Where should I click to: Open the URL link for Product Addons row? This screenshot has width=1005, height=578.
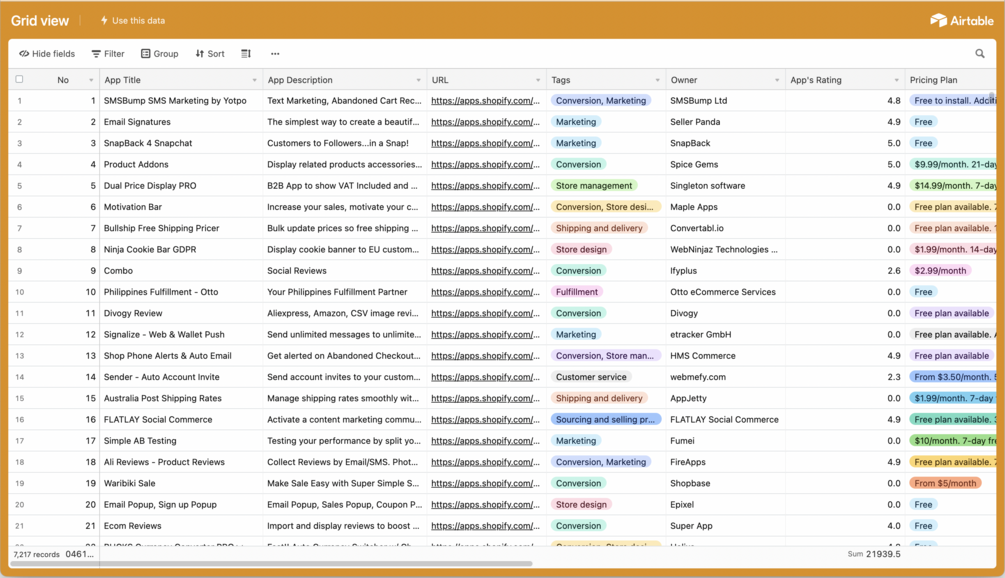pyautogui.click(x=485, y=164)
